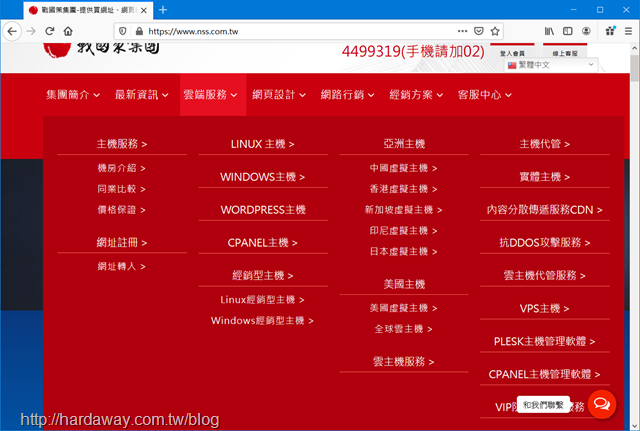Open 中國虛擬主機 link
This screenshot has width=640, height=431.
(403, 168)
